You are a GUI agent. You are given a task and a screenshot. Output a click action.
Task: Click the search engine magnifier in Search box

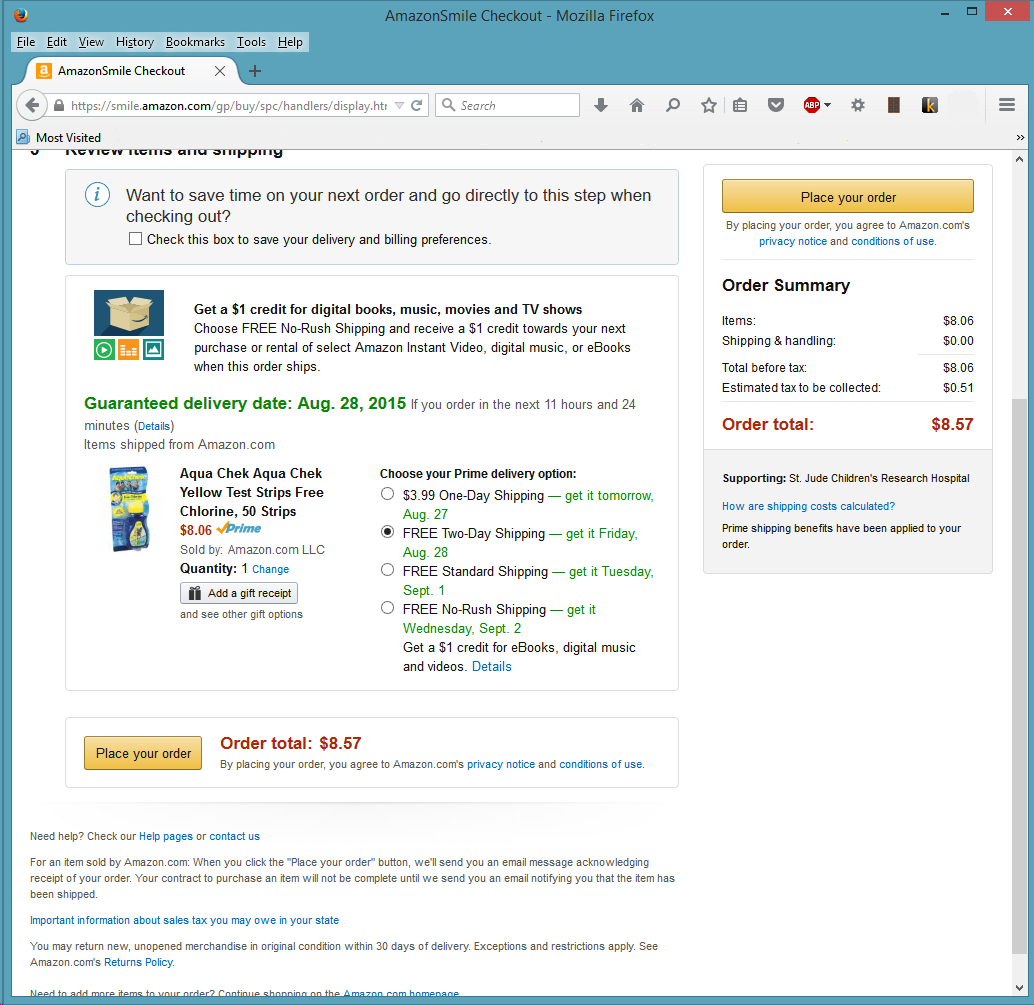coord(448,105)
